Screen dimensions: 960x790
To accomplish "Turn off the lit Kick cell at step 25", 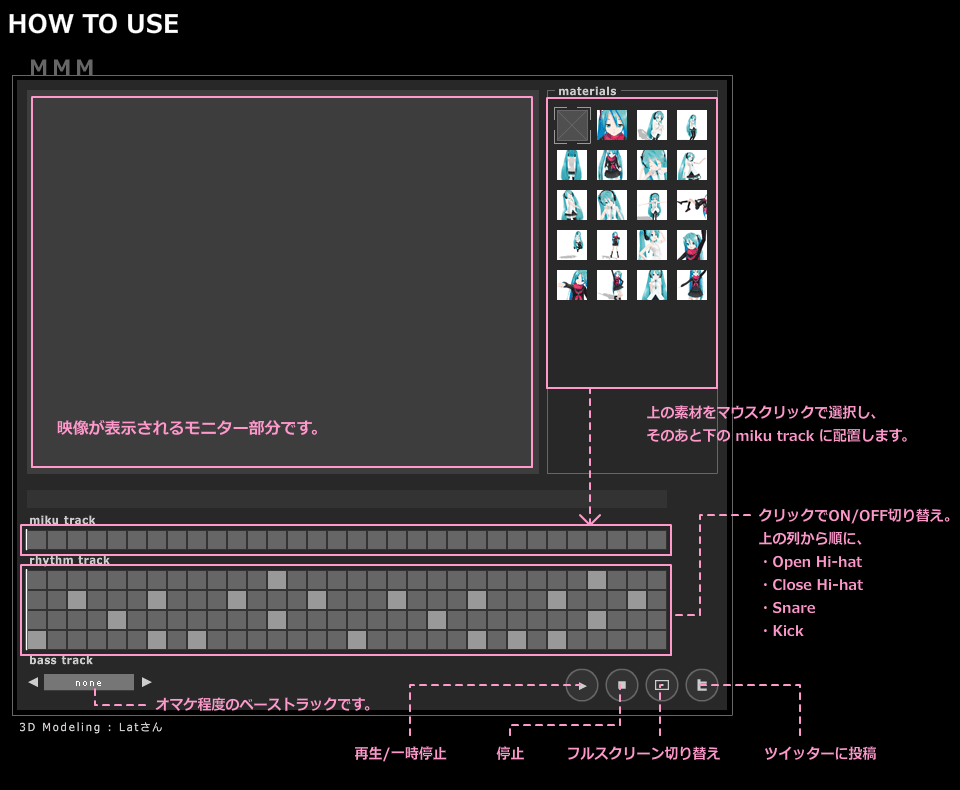I will [517, 640].
